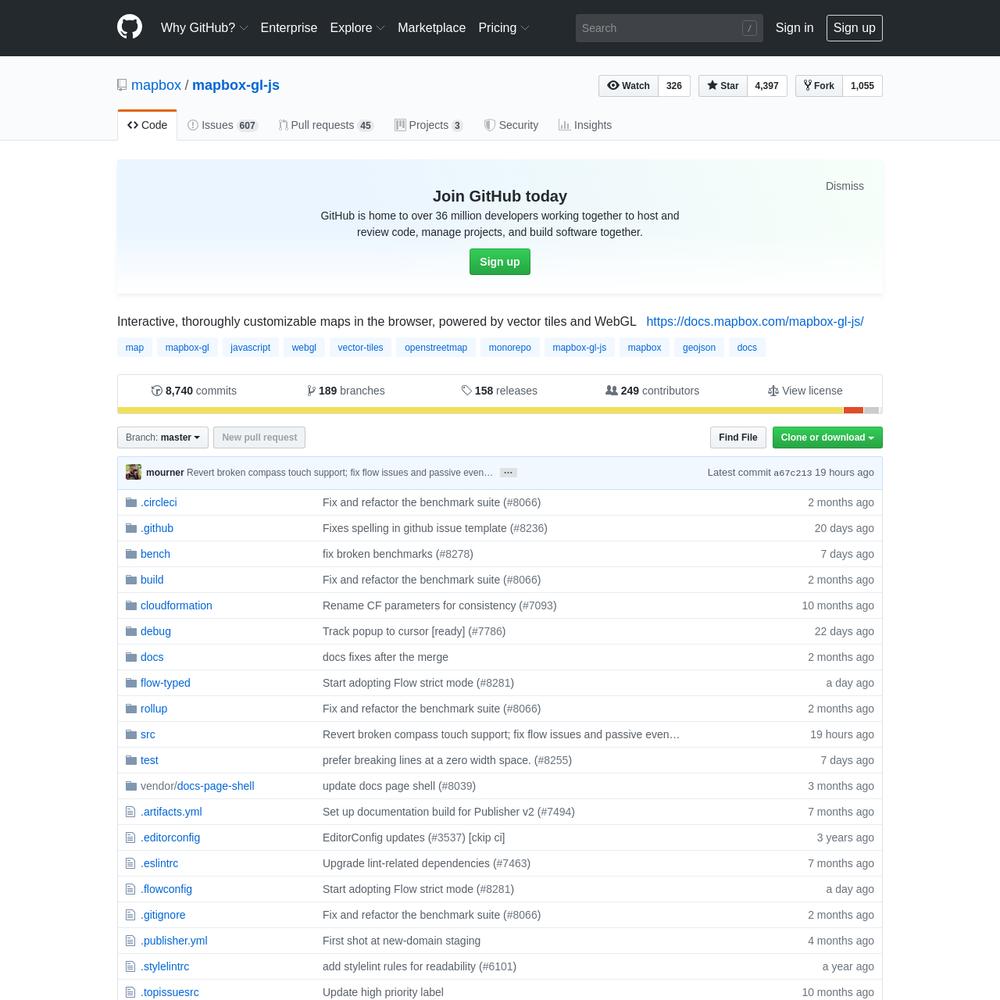Open the 326 watchers count

pos(674,85)
